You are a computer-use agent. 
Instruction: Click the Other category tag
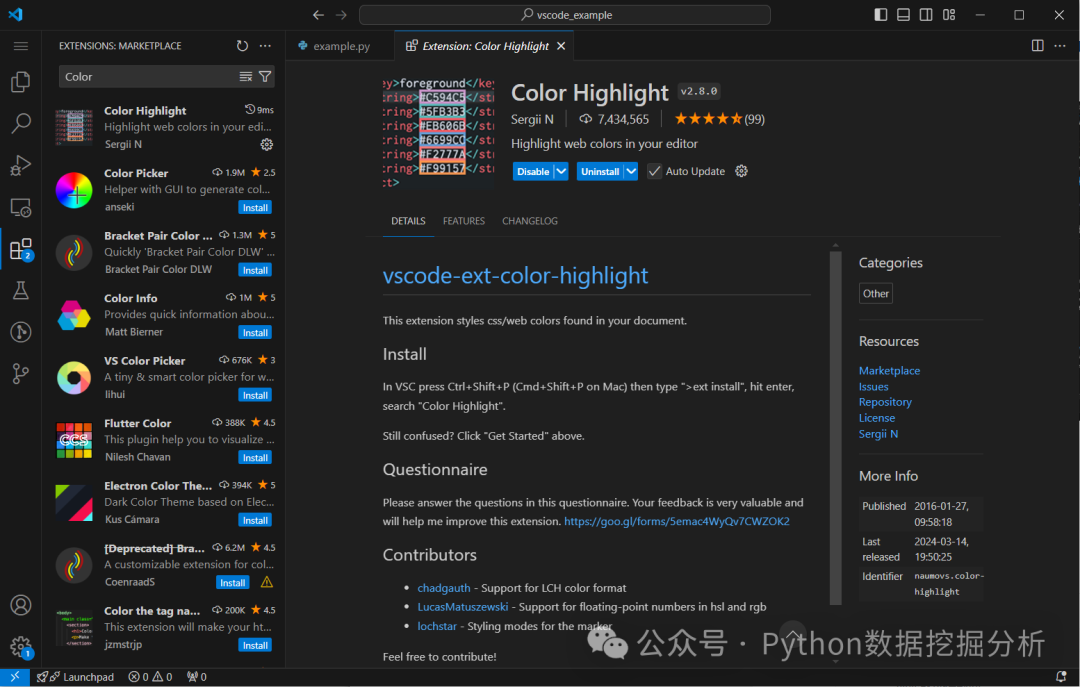875,294
